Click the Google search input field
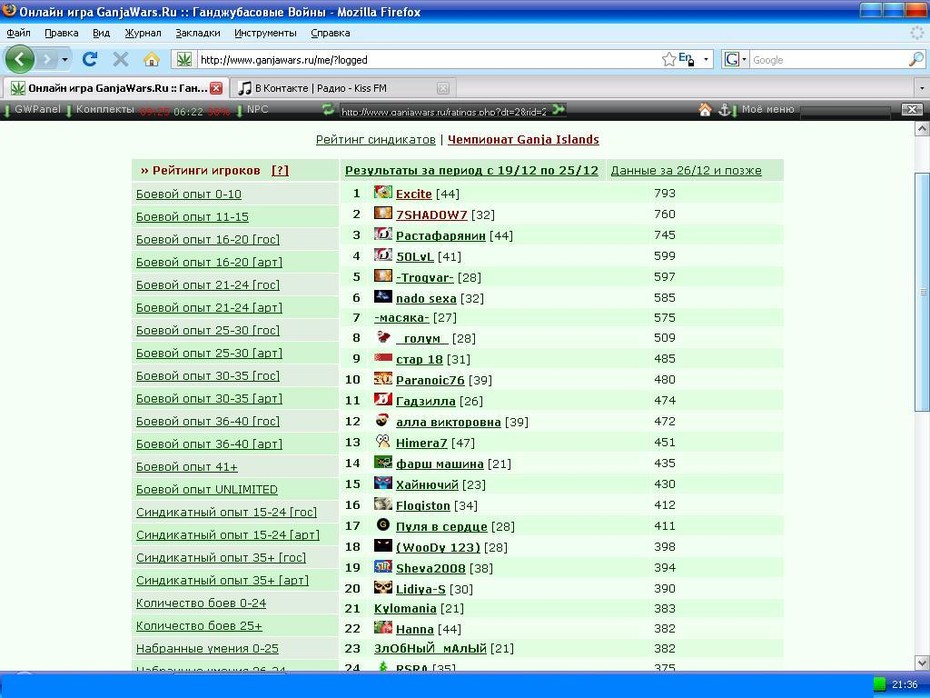 pyautogui.click(x=829, y=59)
